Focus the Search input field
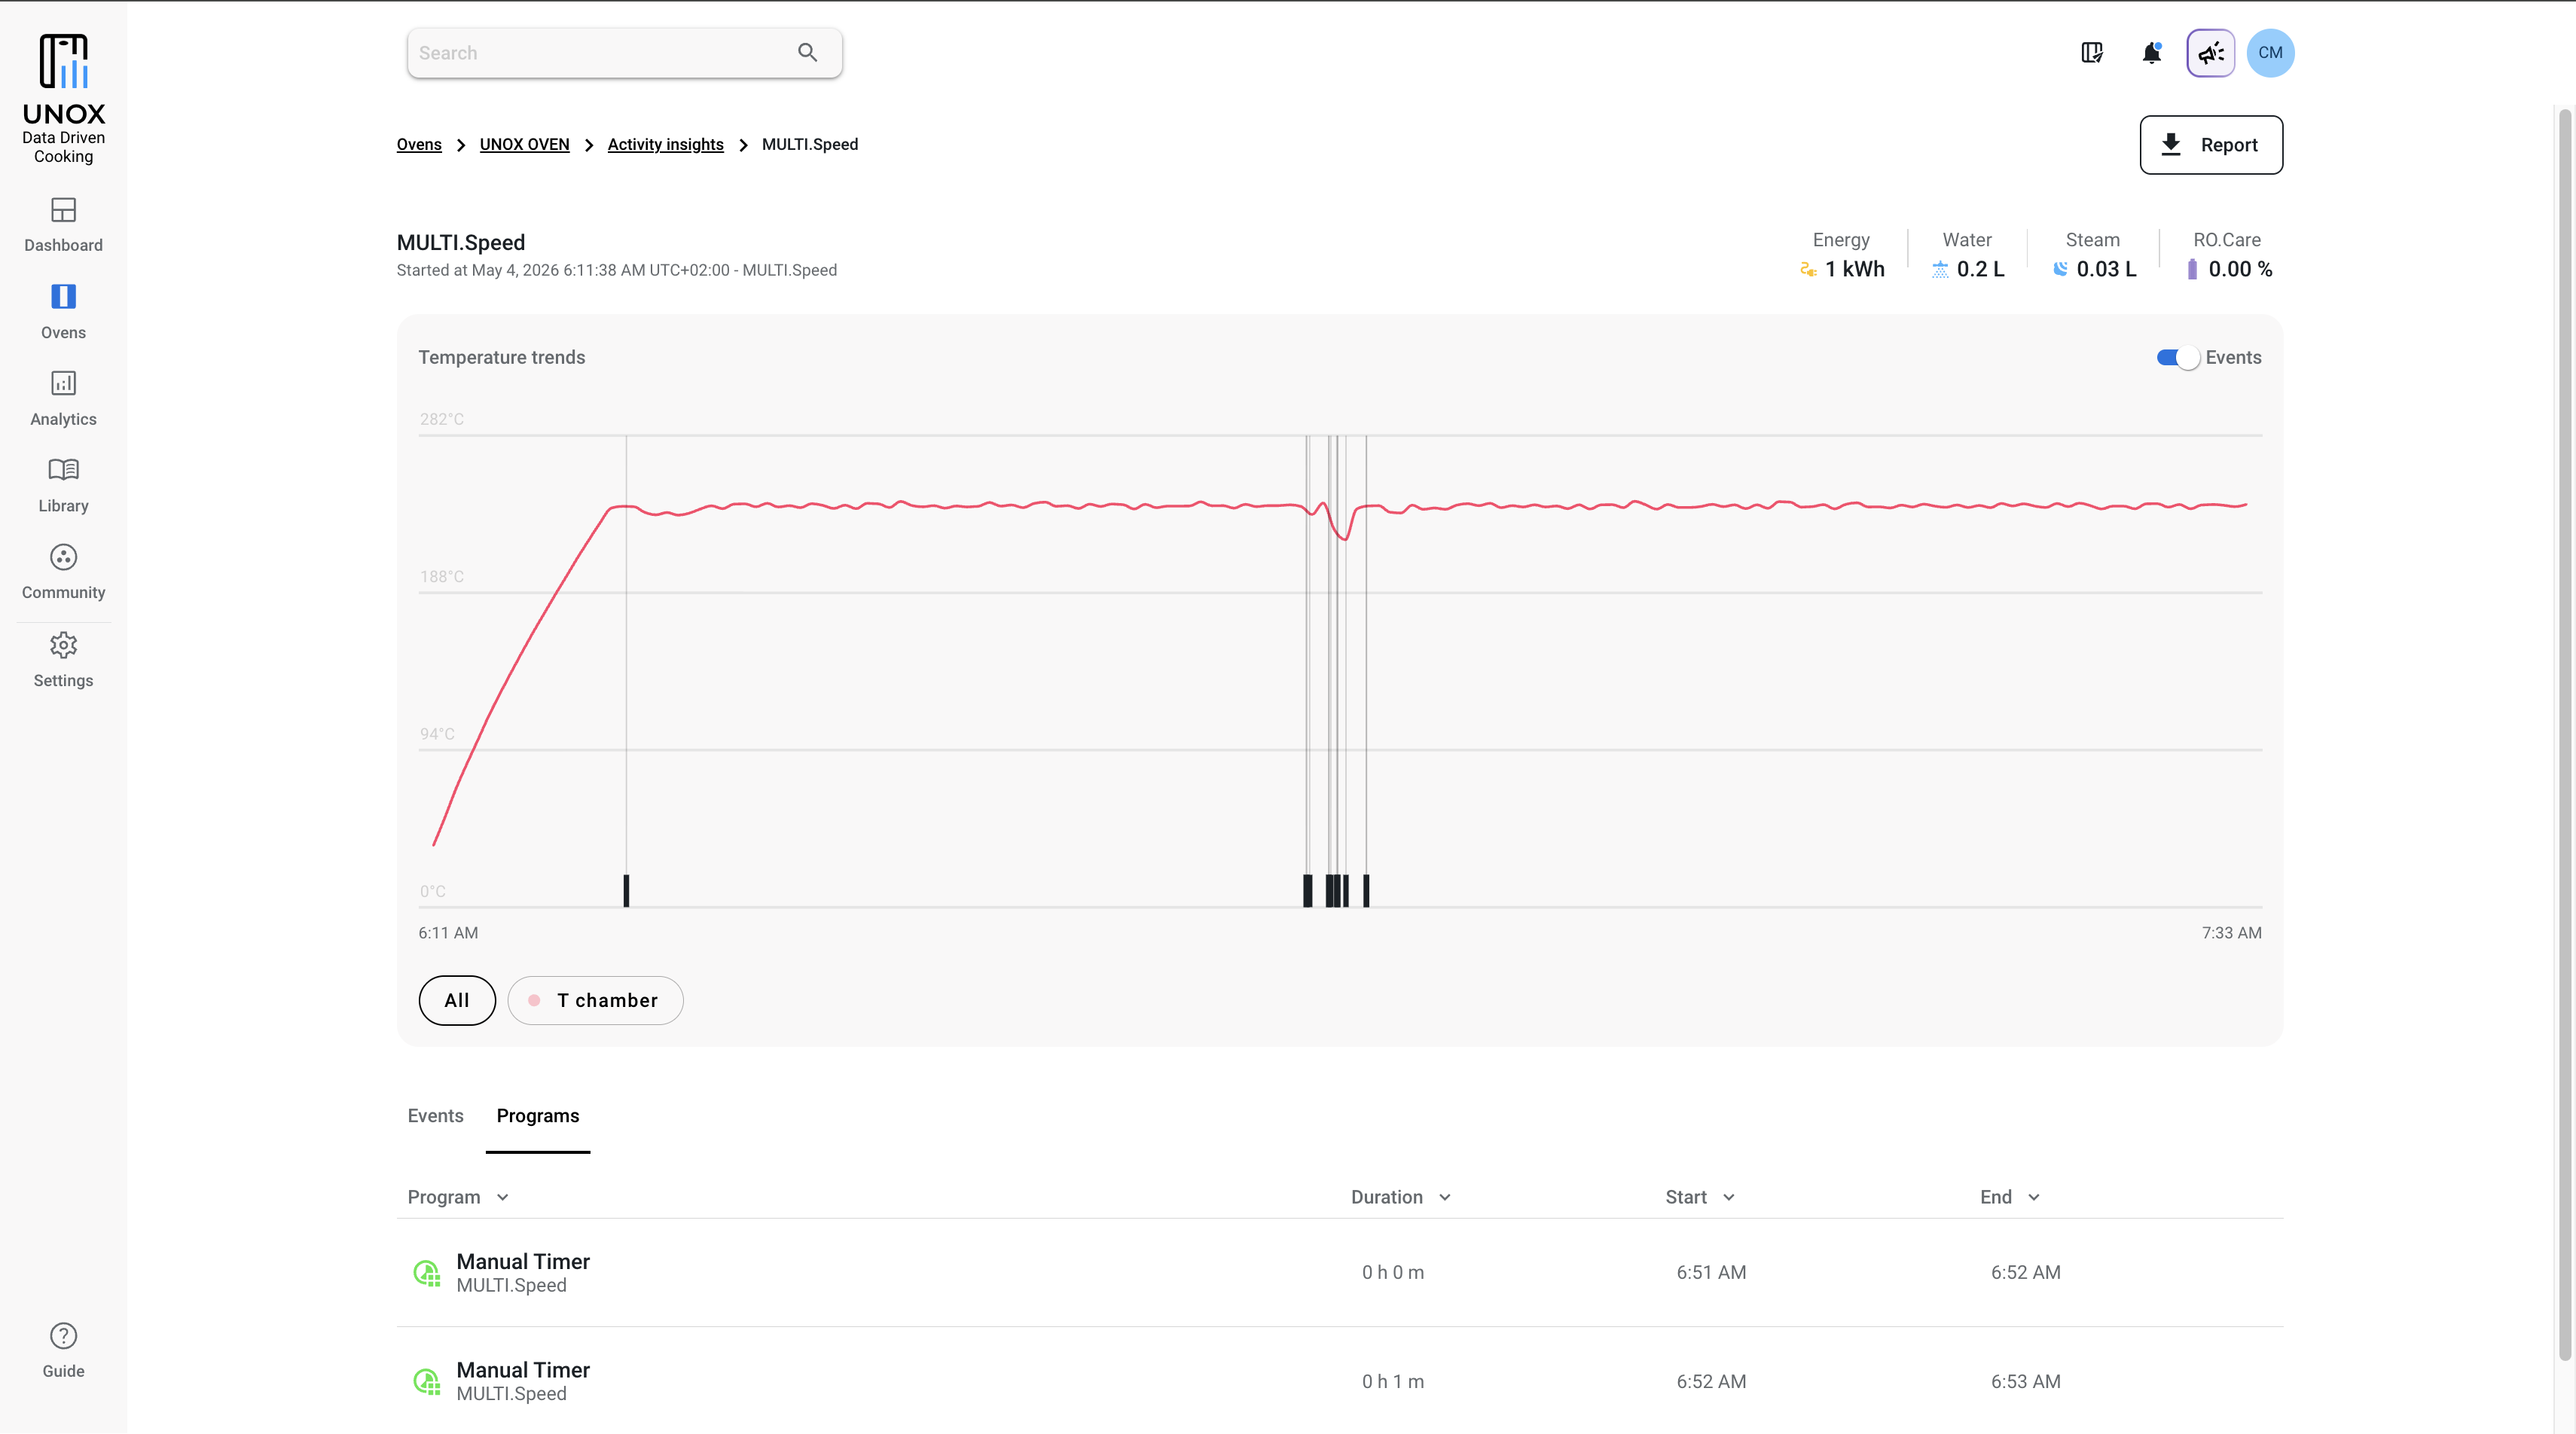Viewport: 2576px width, 1434px height. pyautogui.click(x=624, y=53)
